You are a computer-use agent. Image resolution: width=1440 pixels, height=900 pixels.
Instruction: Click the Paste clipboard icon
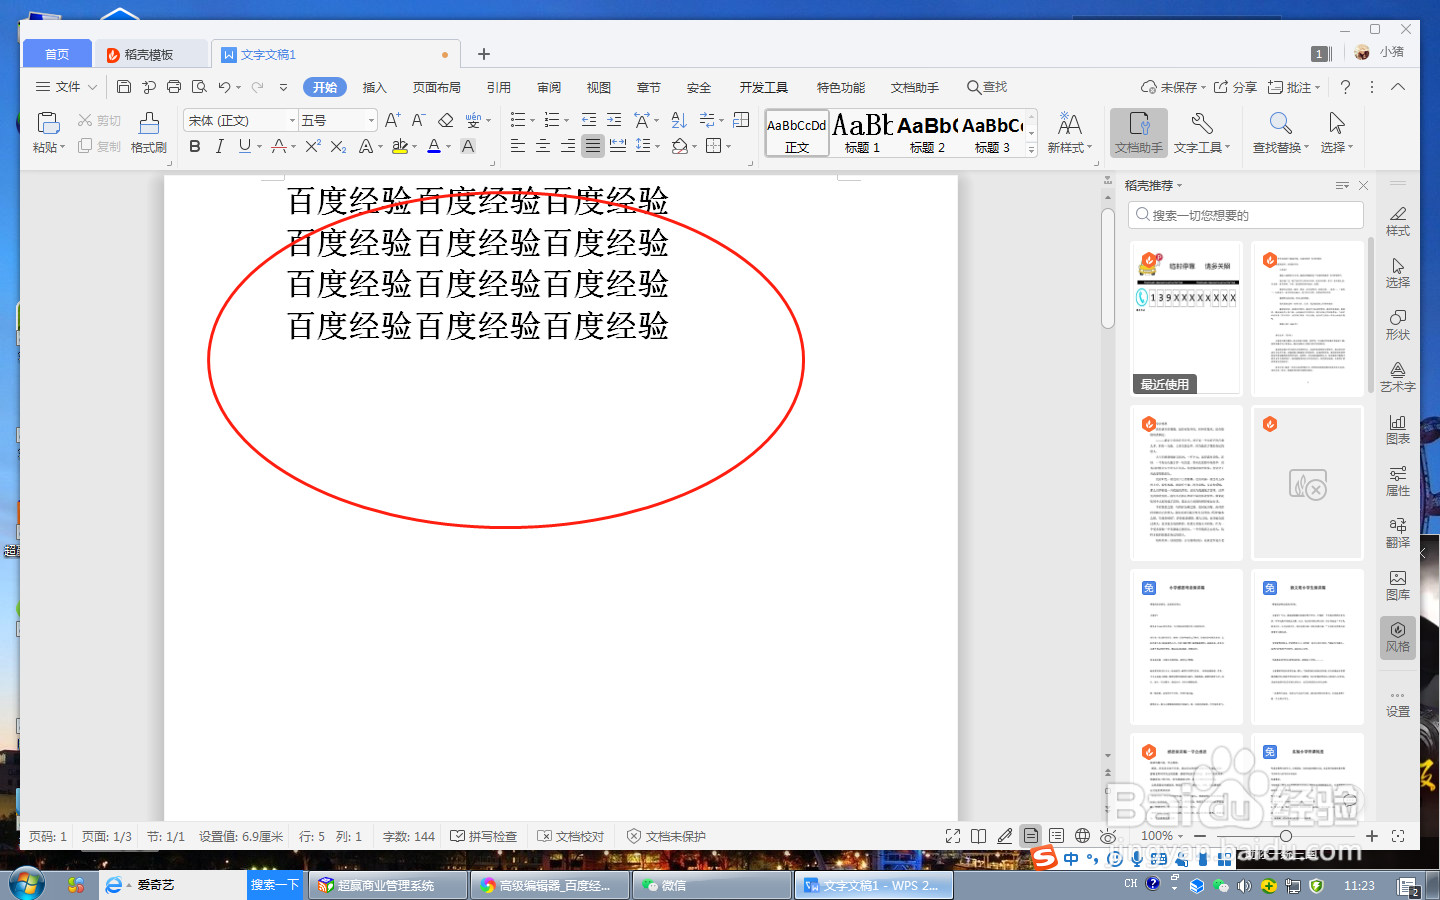[48, 123]
